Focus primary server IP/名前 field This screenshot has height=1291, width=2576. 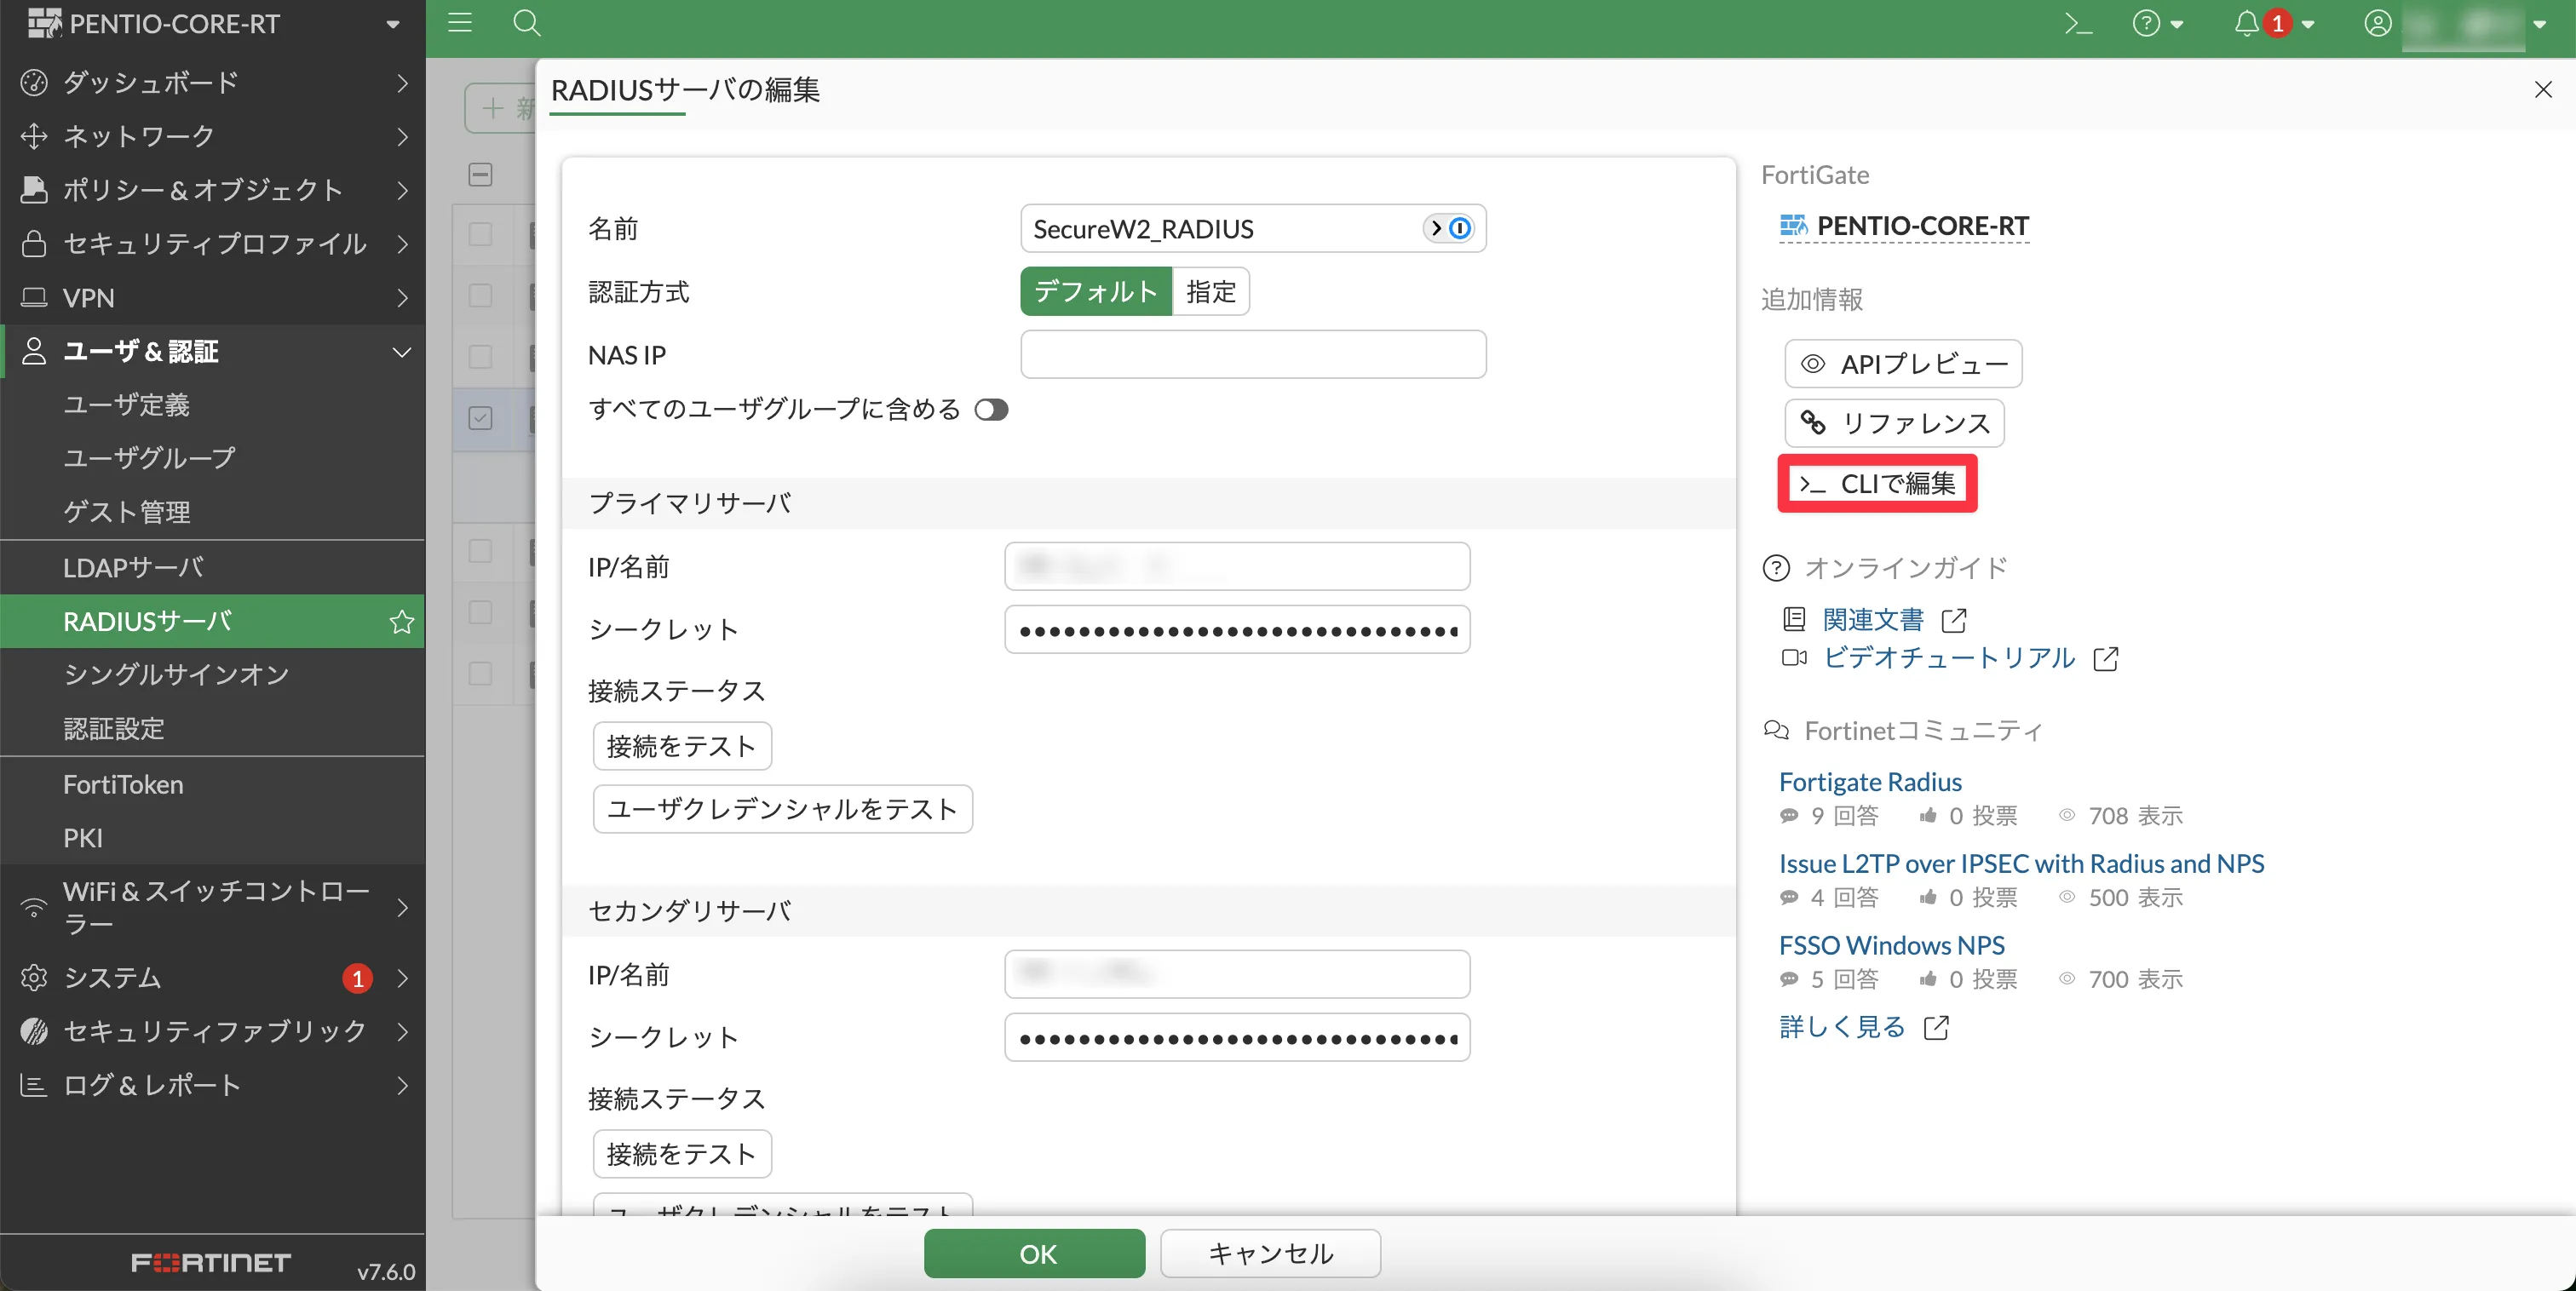pyautogui.click(x=1236, y=567)
